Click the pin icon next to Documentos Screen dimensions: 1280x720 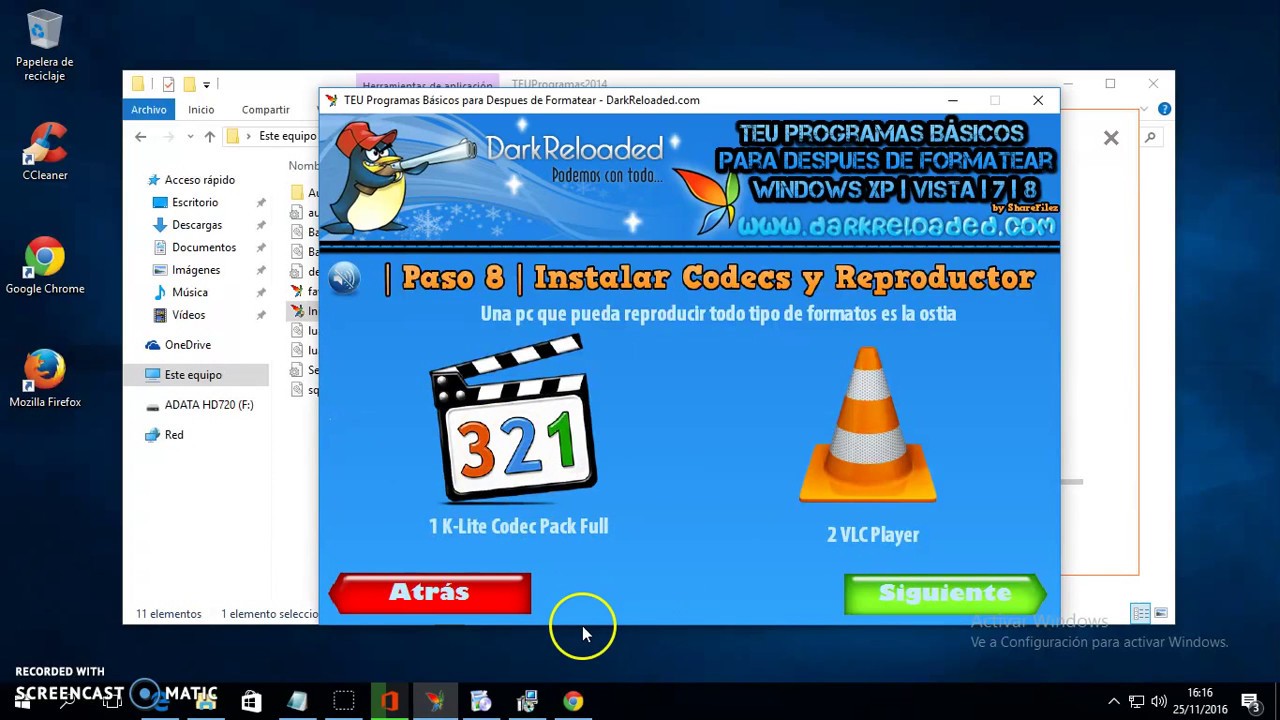(x=261, y=248)
